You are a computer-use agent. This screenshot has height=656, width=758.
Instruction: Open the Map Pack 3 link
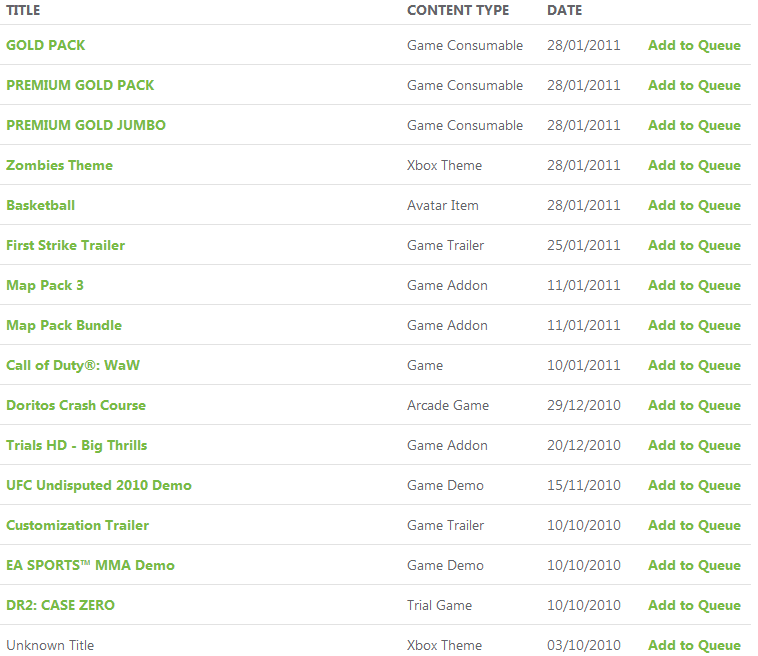44,285
